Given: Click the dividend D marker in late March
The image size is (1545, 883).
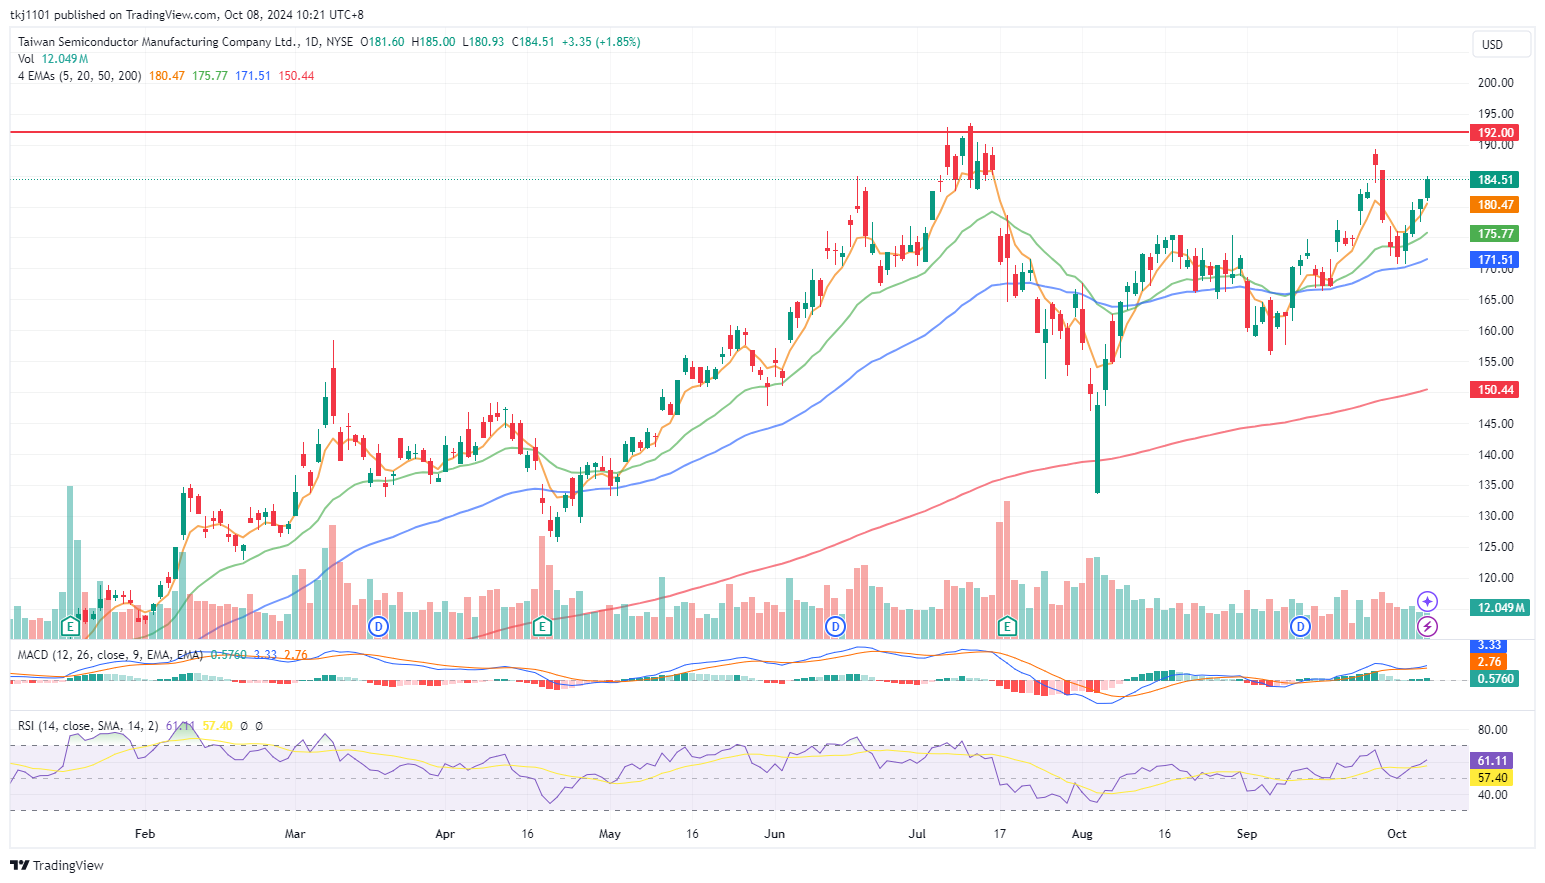Looking at the screenshot, I should click(x=378, y=627).
